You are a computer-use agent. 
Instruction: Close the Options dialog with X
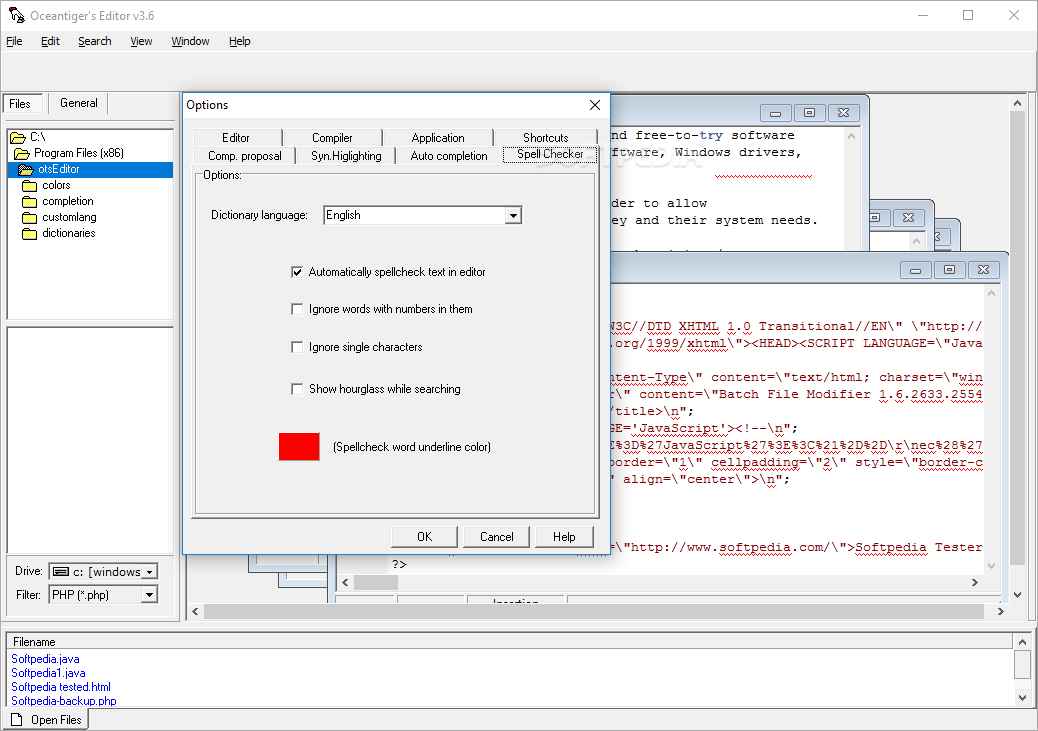click(x=594, y=105)
